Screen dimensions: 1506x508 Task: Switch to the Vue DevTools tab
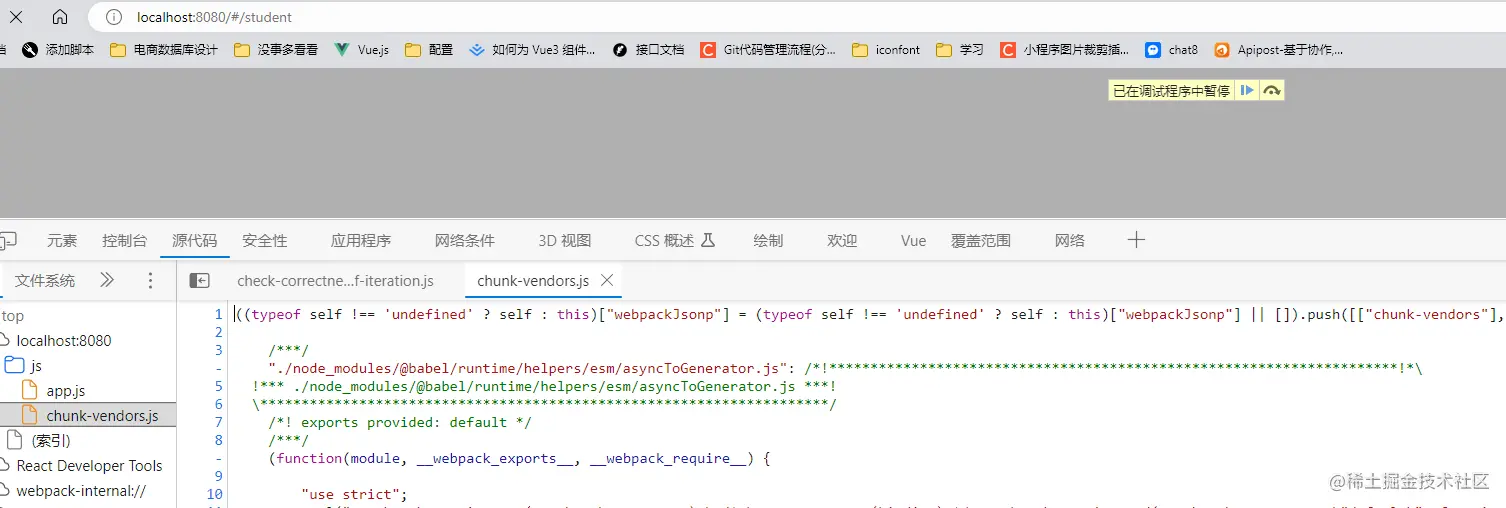pos(913,240)
